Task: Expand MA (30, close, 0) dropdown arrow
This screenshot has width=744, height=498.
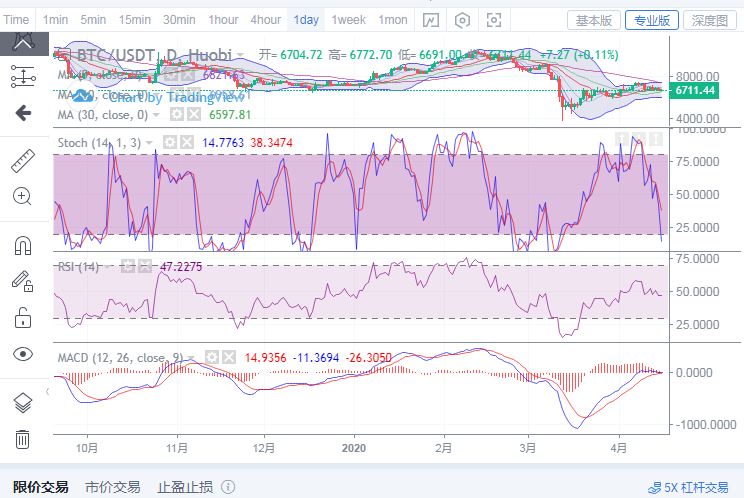Action: click(x=156, y=115)
